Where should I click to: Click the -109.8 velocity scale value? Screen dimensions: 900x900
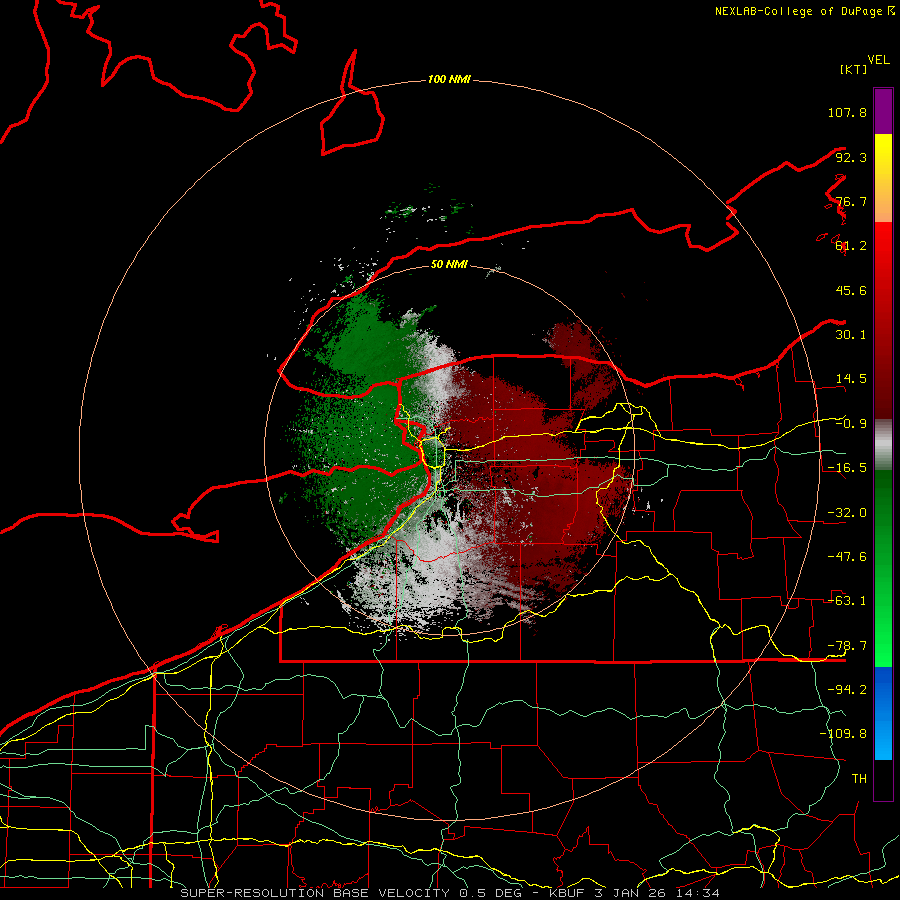[x=843, y=734]
